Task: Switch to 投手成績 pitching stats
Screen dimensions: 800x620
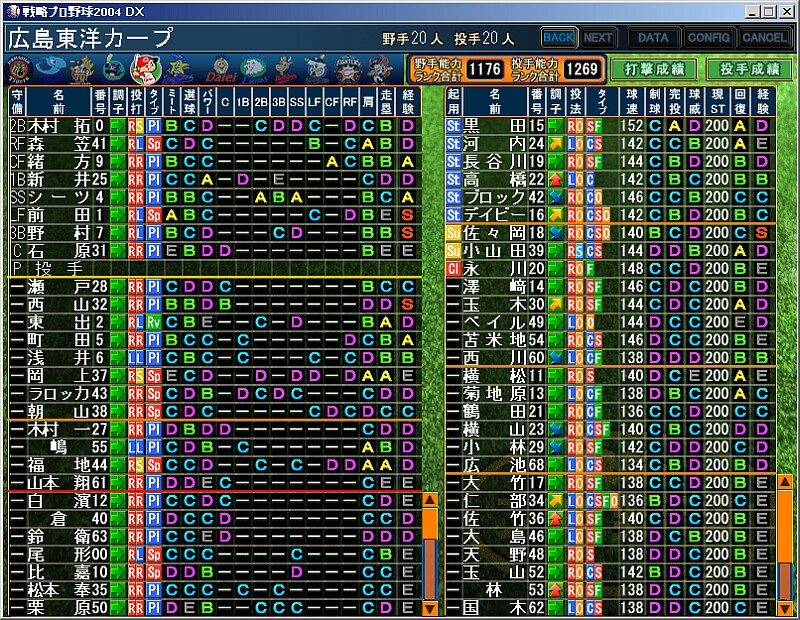Action: 749,69
